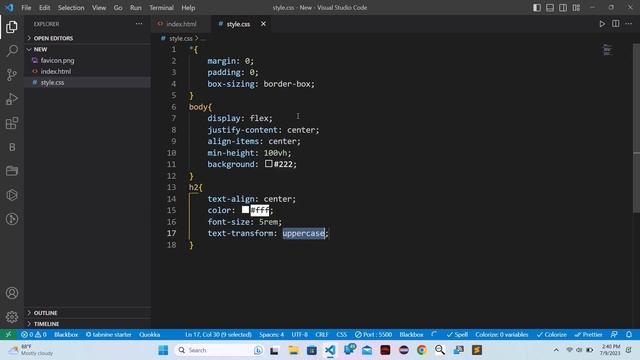Open File Explorer from taskbar
The height and width of the screenshot is (360, 640).
[293, 350]
